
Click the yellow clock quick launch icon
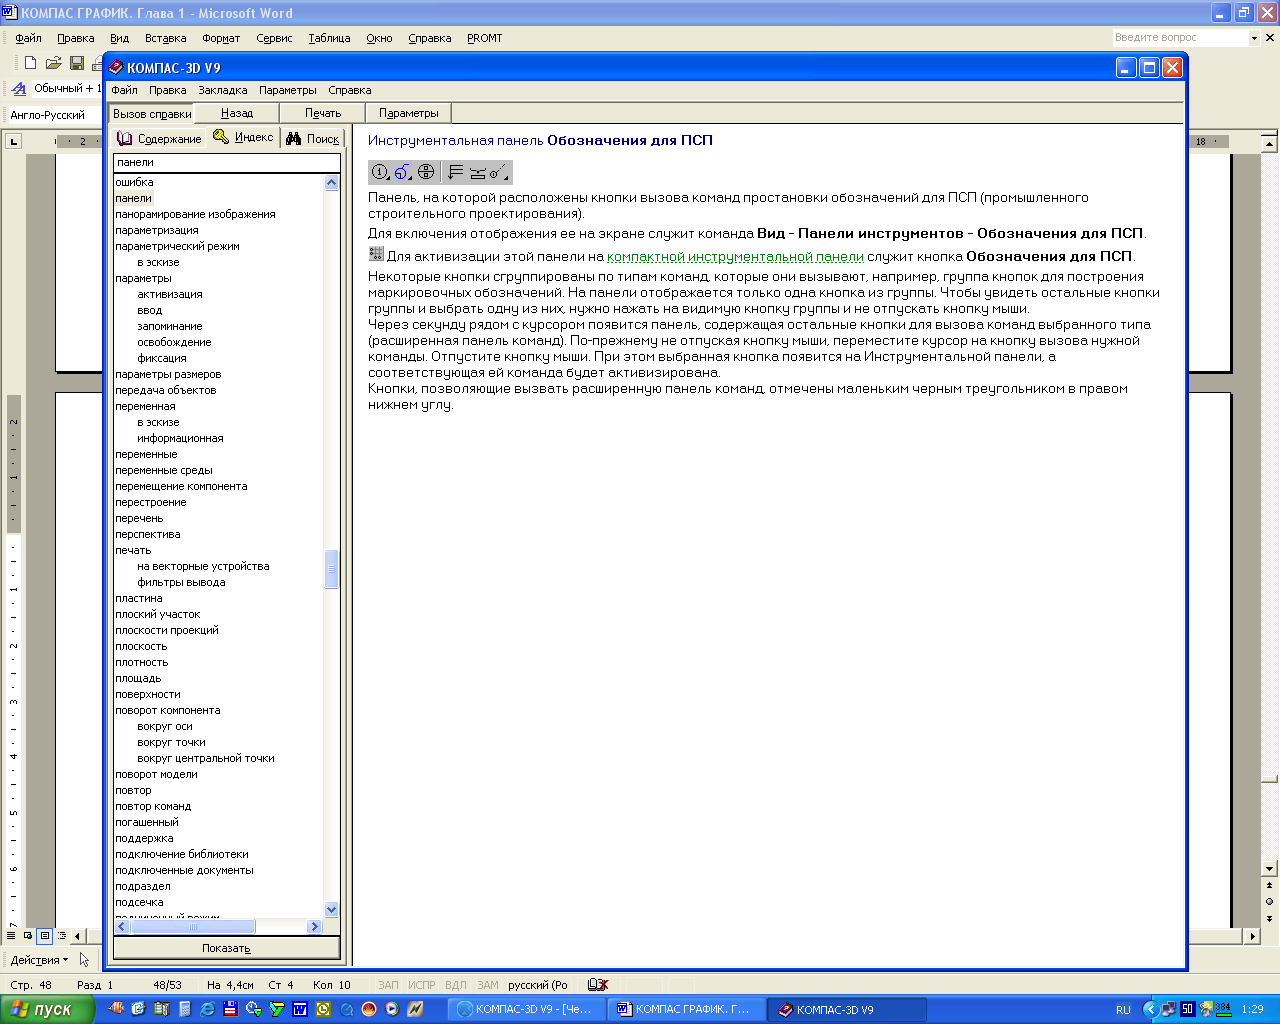click(323, 1009)
